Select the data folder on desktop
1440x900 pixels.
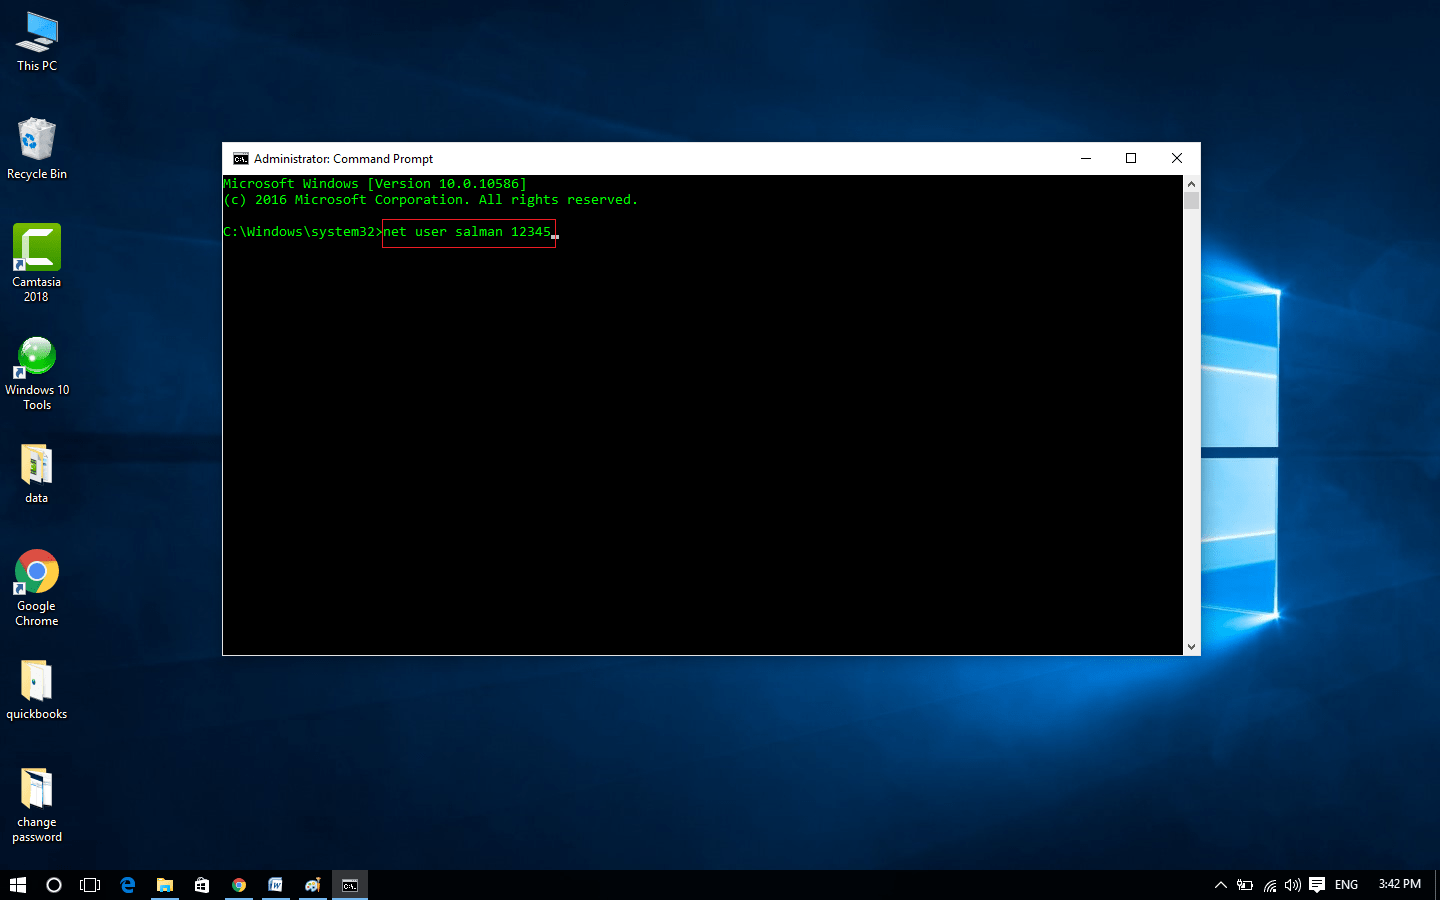(37, 473)
